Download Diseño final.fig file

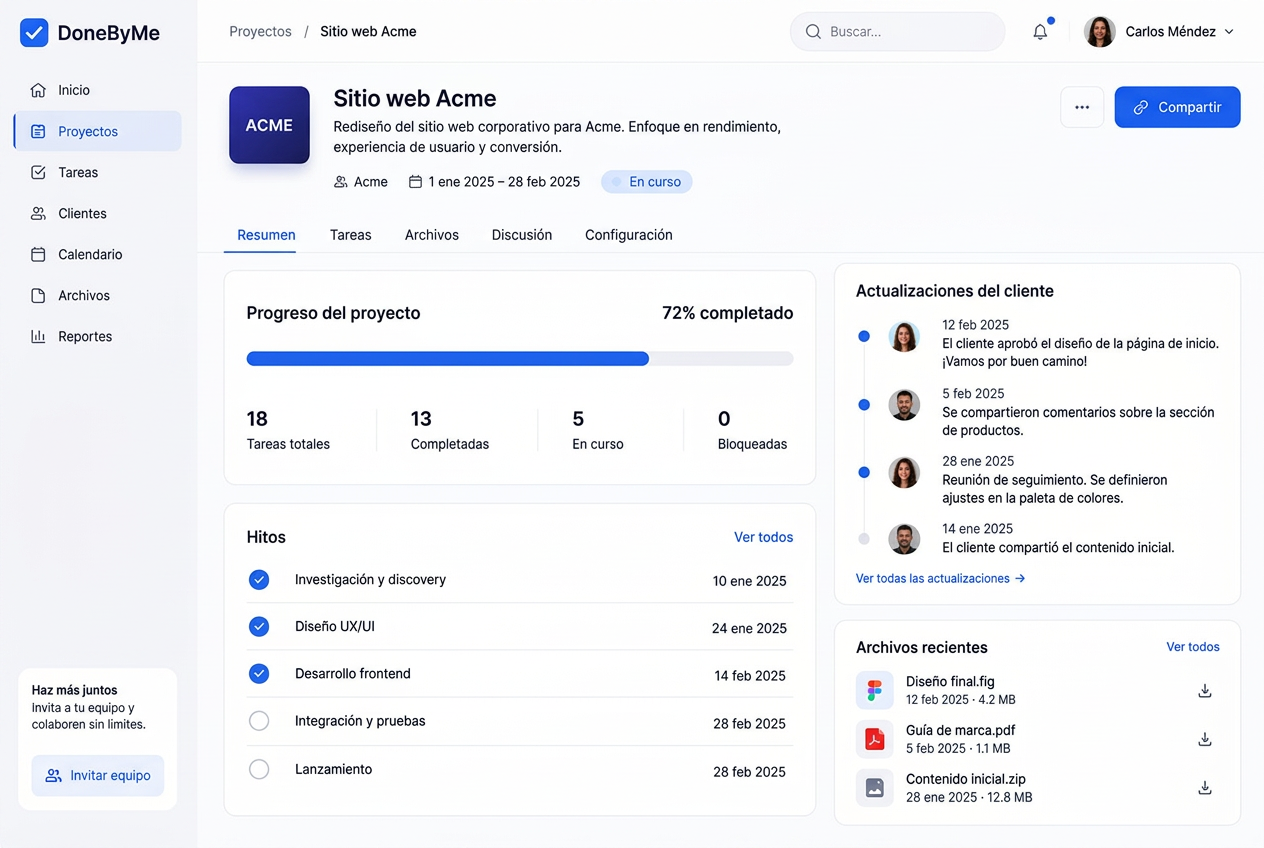[1205, 691]
